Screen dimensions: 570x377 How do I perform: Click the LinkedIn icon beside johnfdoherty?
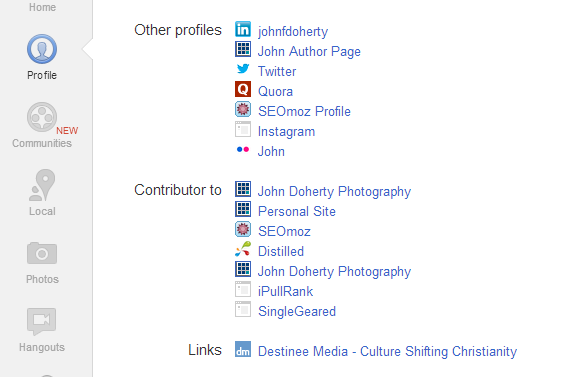(243, 29)
